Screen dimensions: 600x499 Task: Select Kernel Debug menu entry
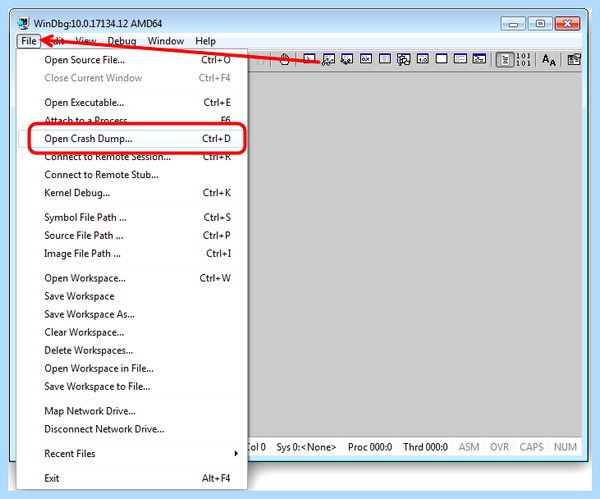[132, 192]
